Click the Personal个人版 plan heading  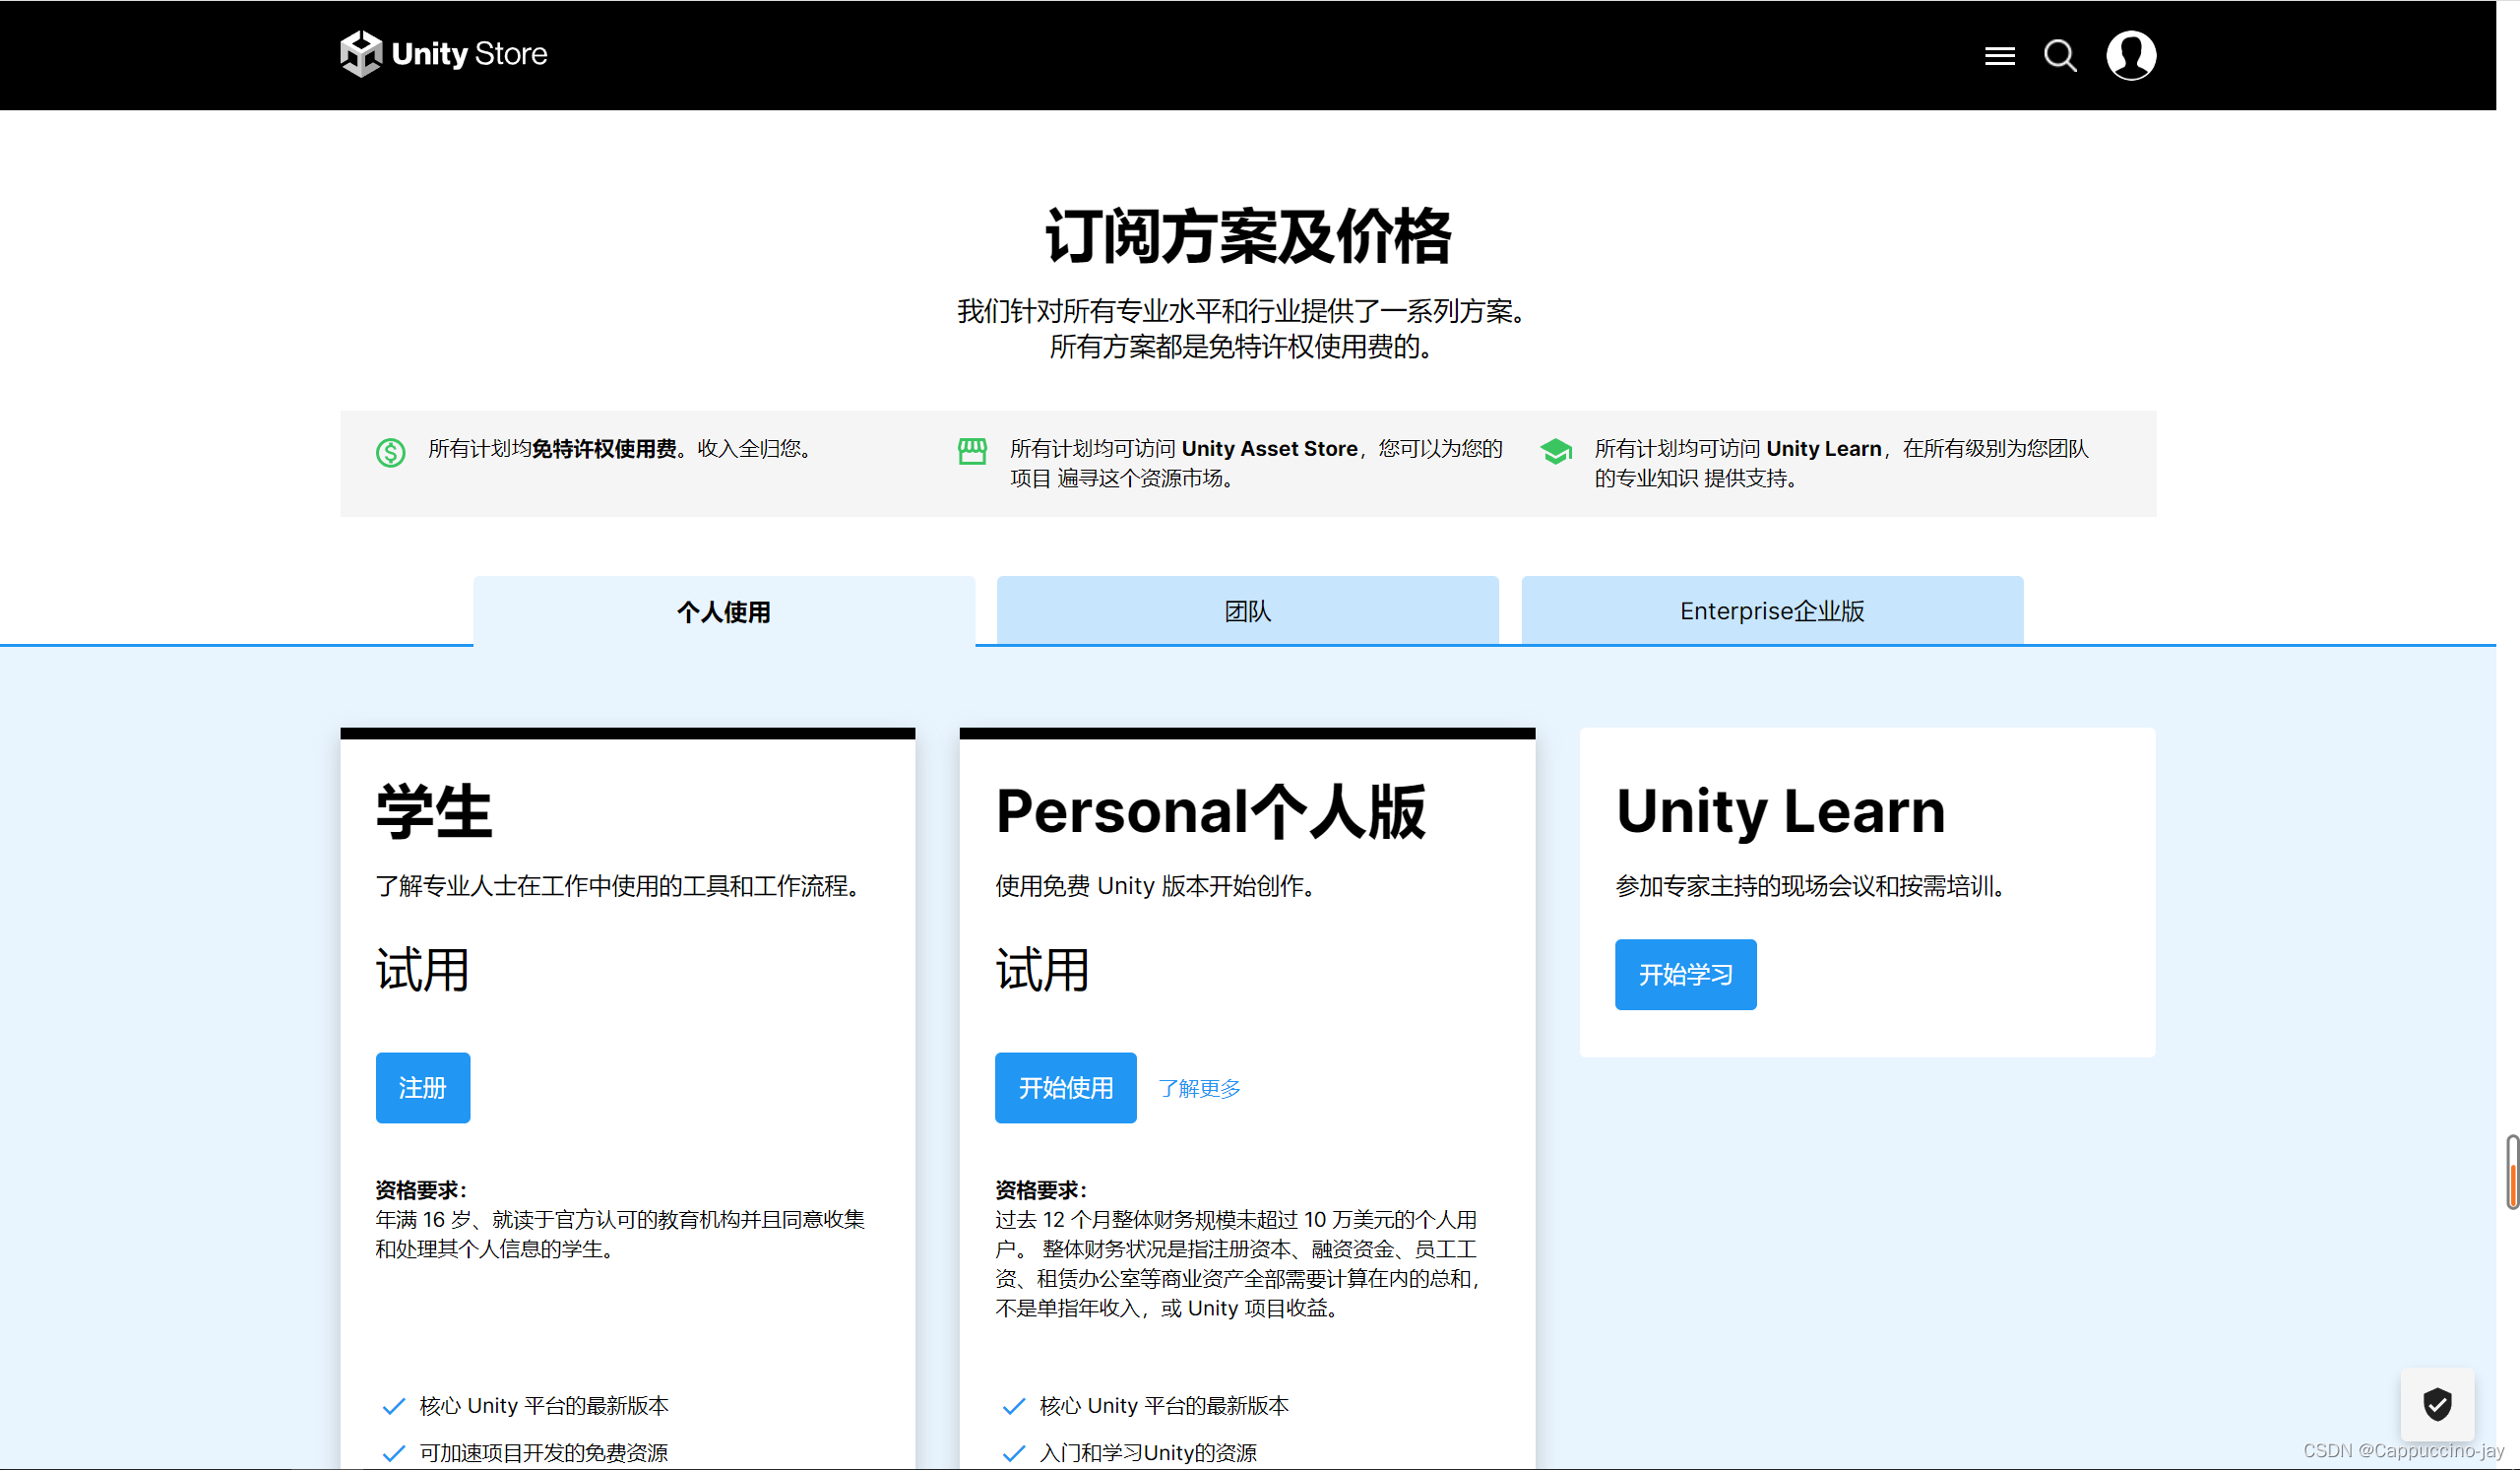(1210, 810)
